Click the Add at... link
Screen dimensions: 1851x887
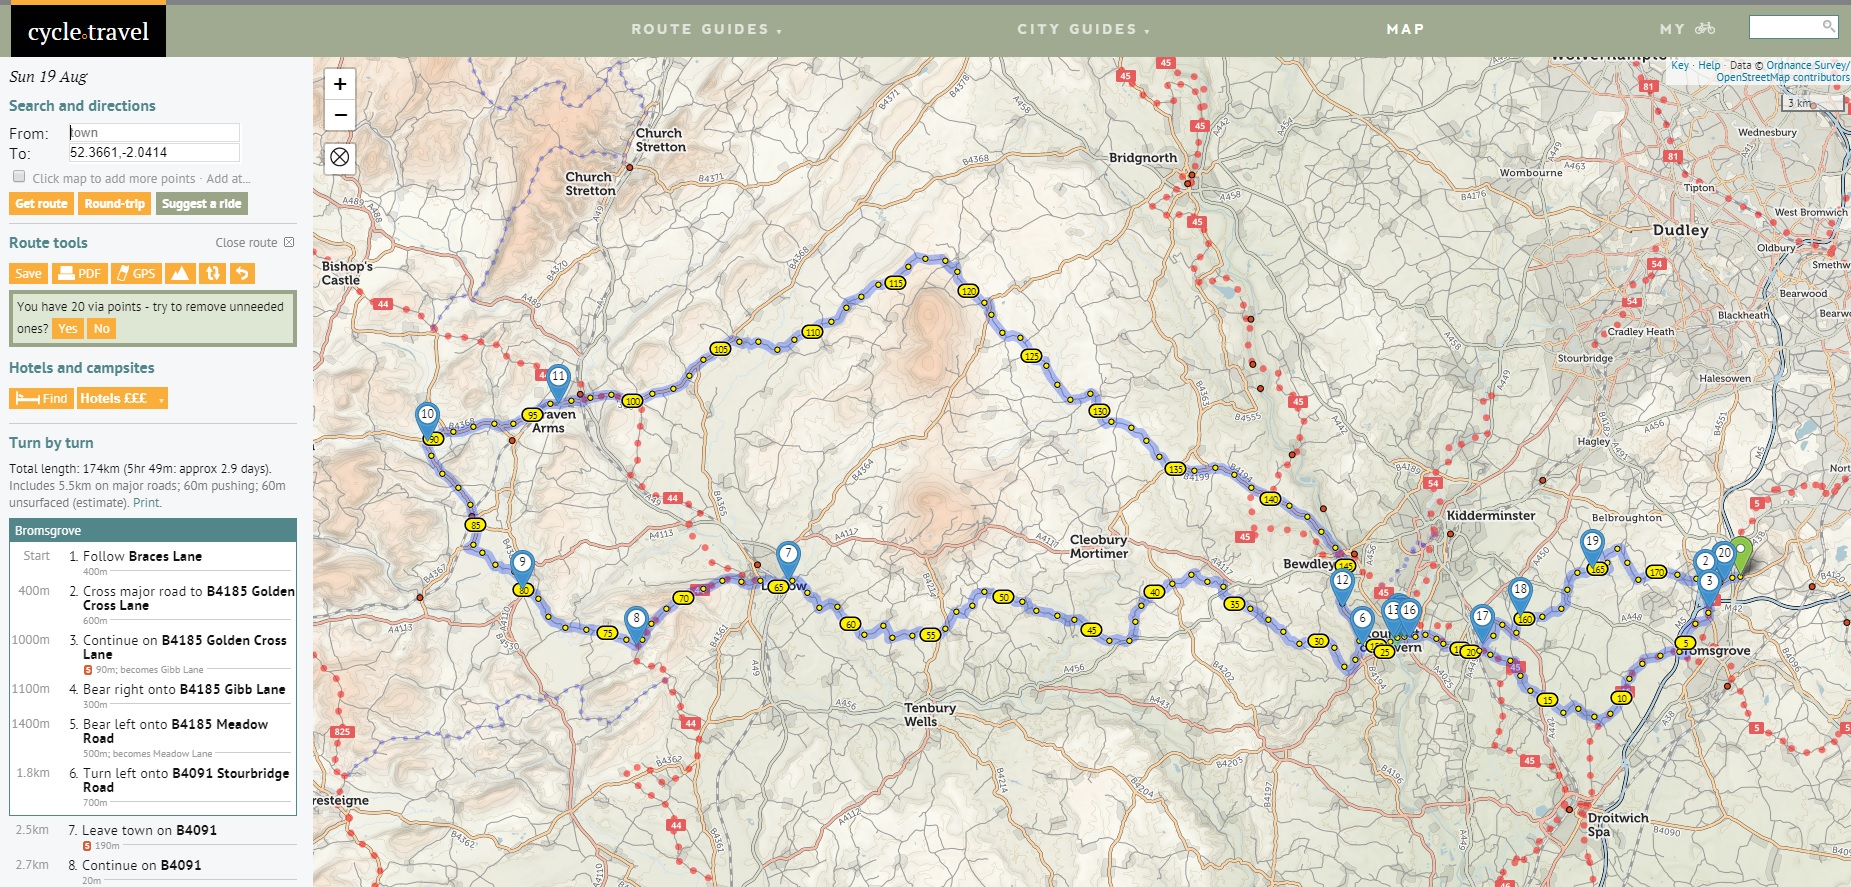(228, 179)
